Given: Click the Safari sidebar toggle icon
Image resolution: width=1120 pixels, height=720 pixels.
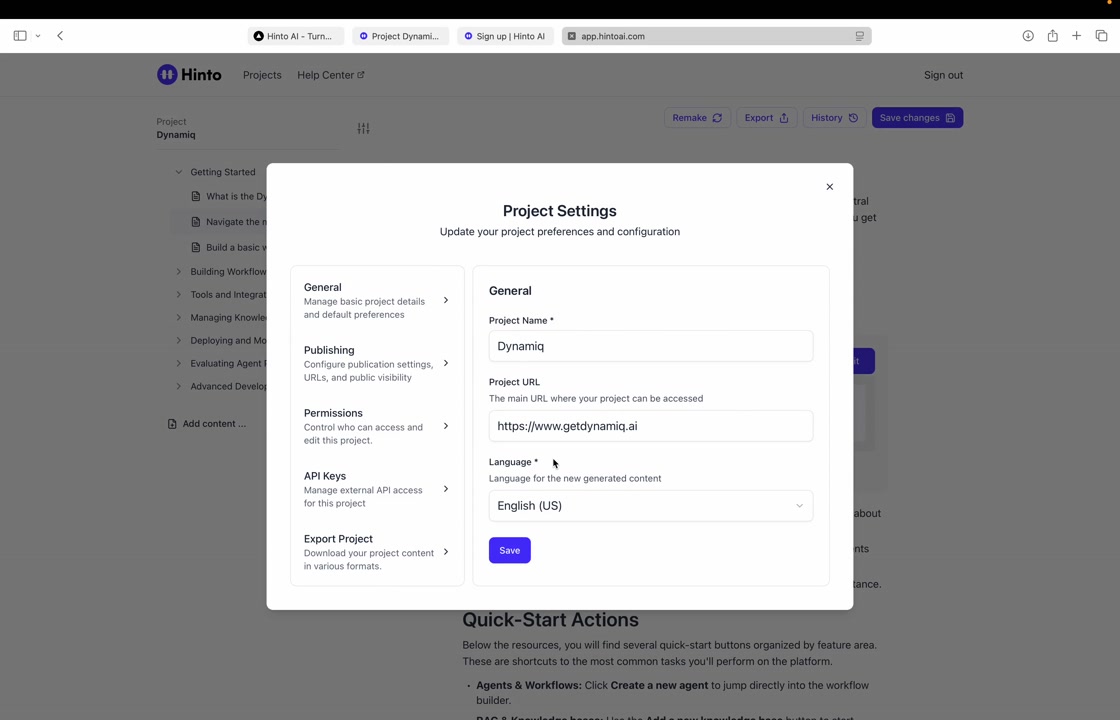Looking at the screenshot, I should [20, 36].
